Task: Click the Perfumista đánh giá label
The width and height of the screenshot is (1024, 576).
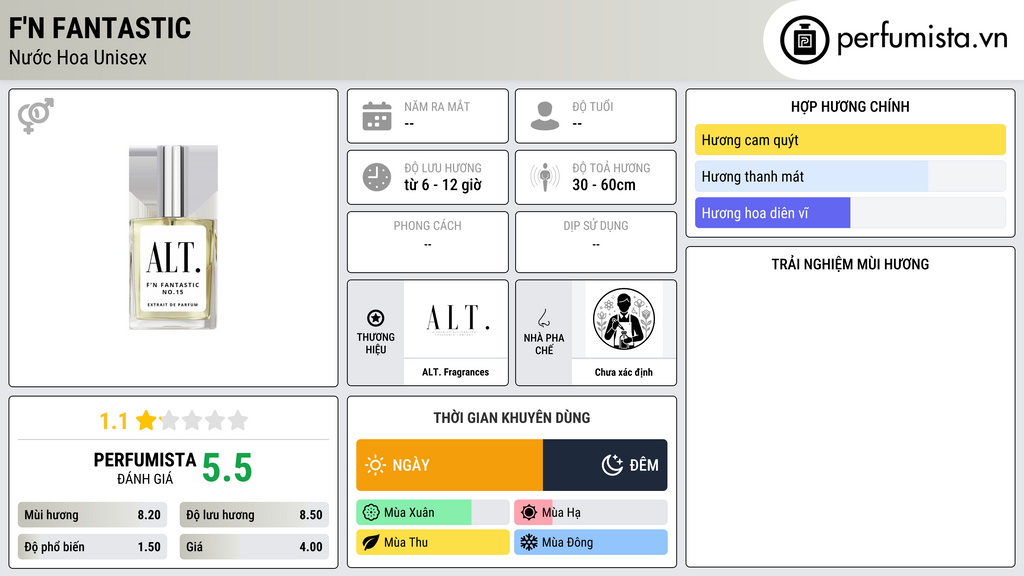Action: tap(144, 468)
